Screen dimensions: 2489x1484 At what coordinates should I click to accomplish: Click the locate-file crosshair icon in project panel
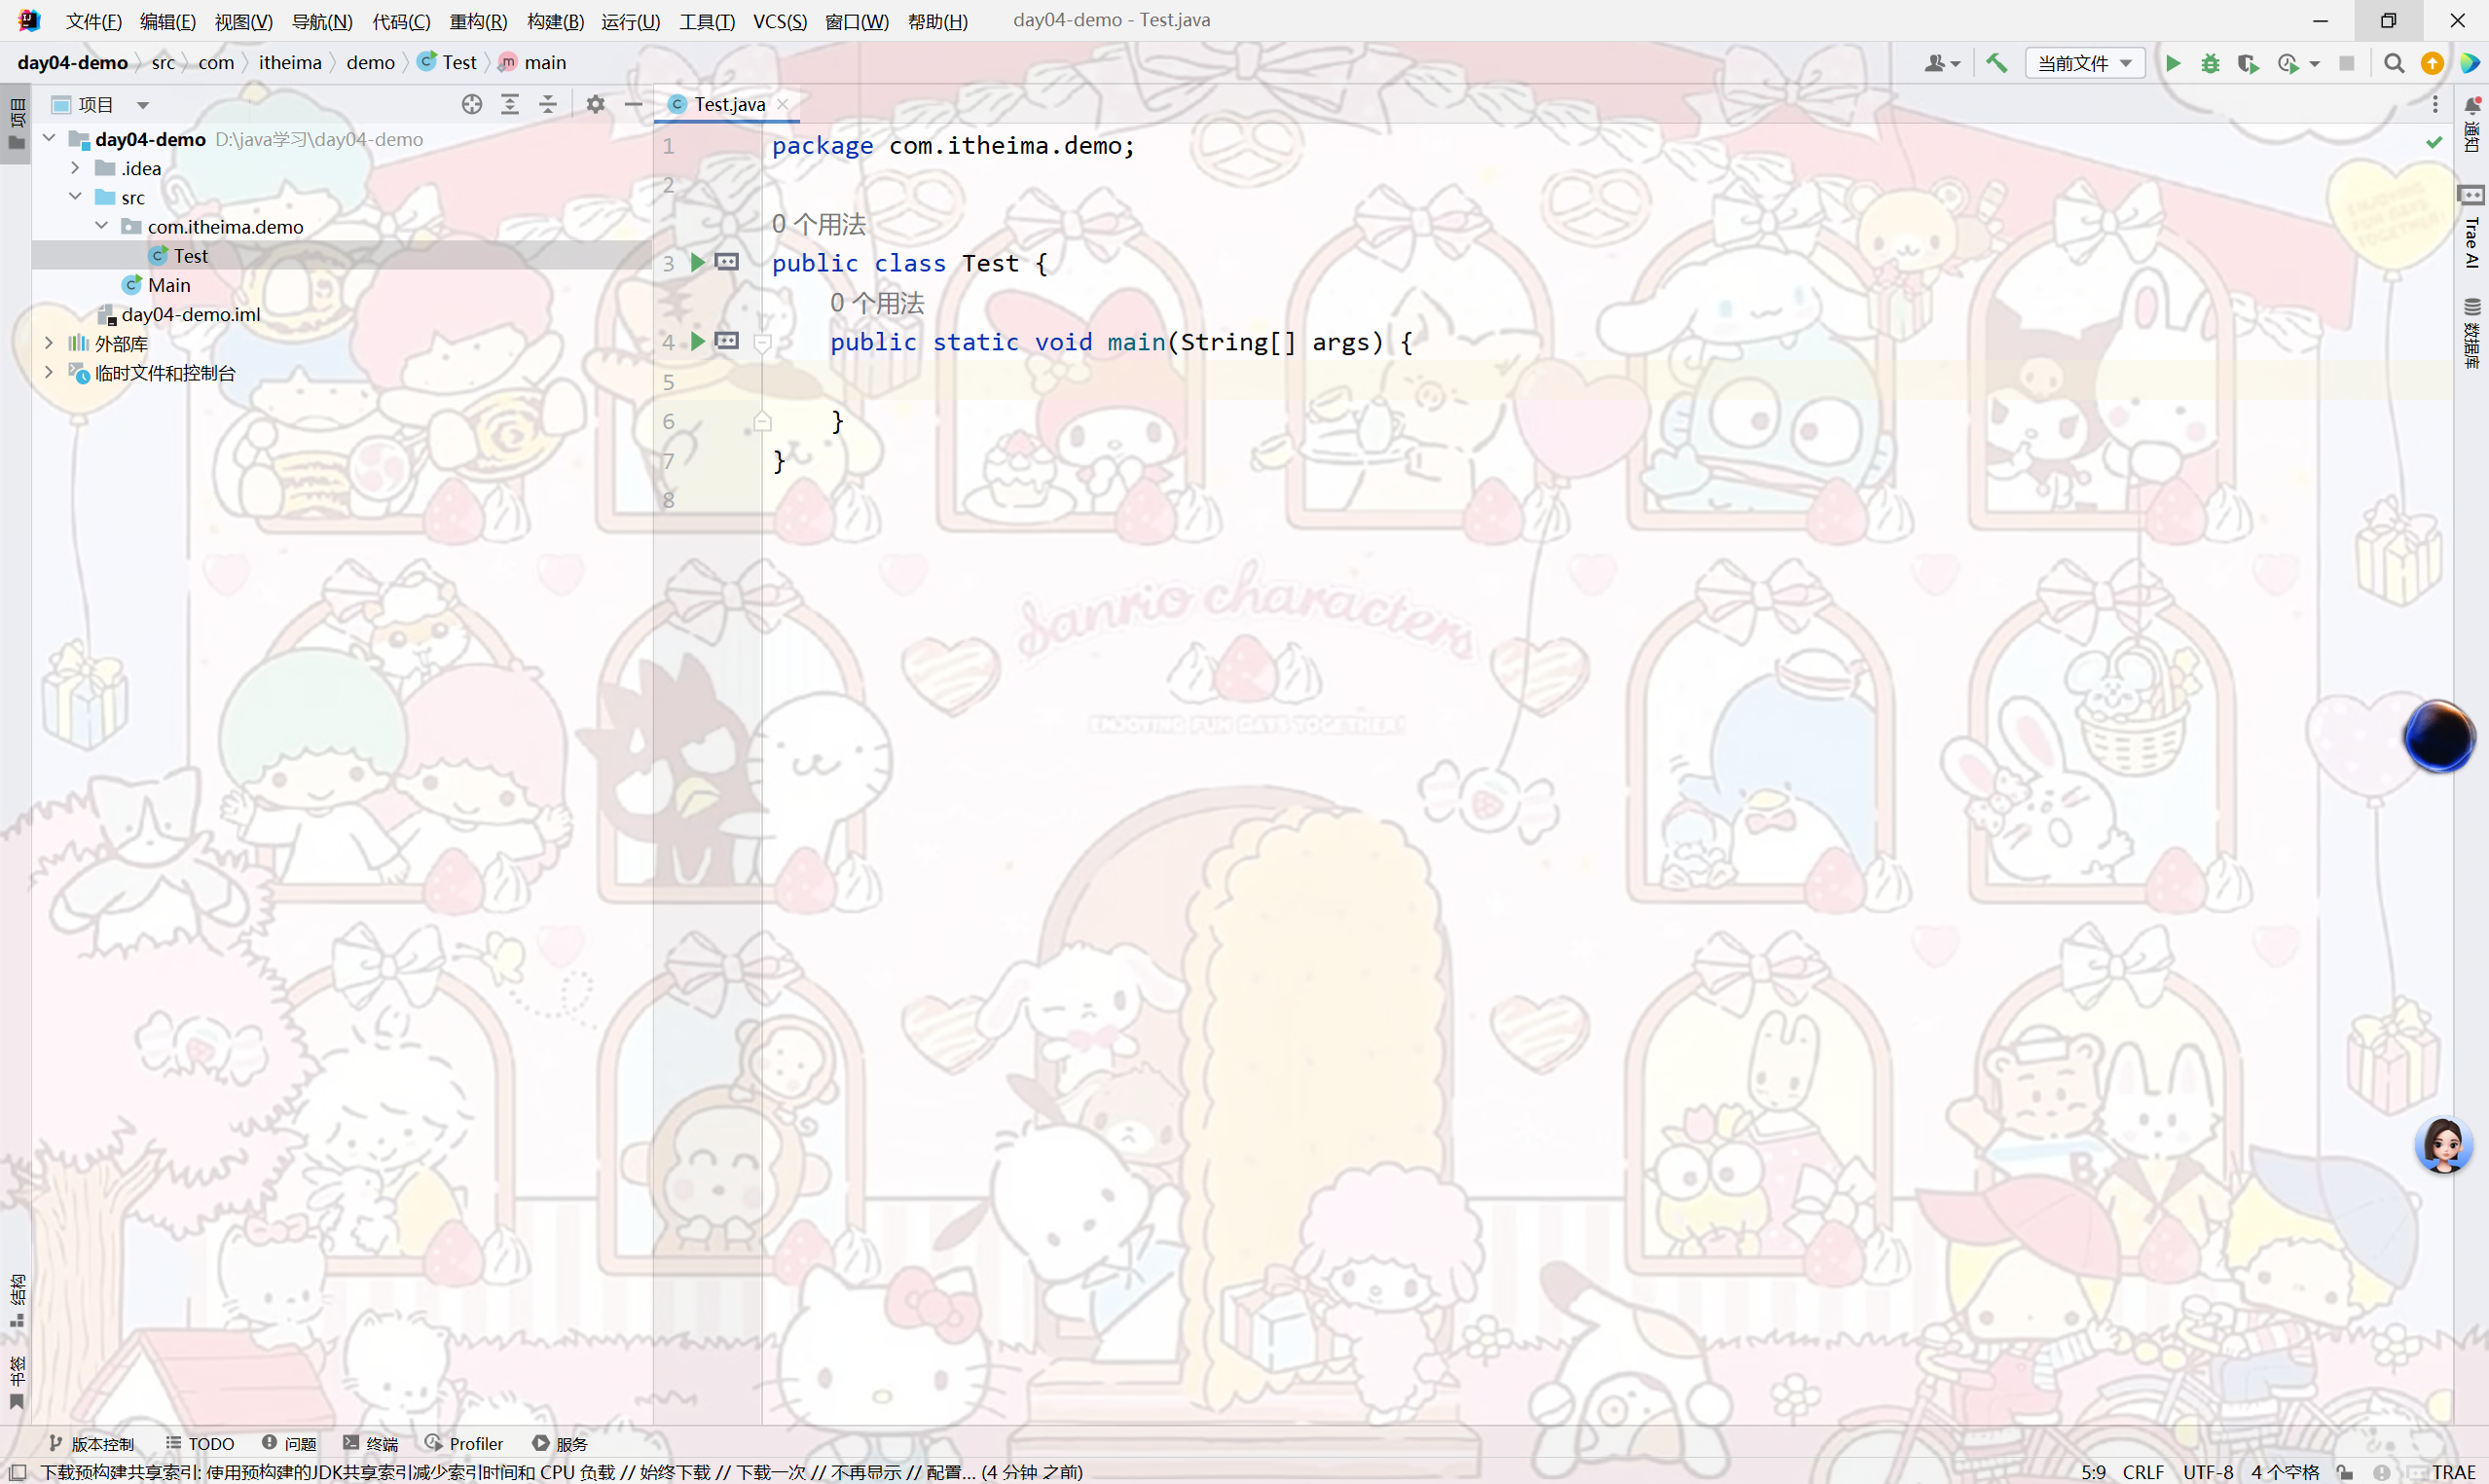pos(472,104)
